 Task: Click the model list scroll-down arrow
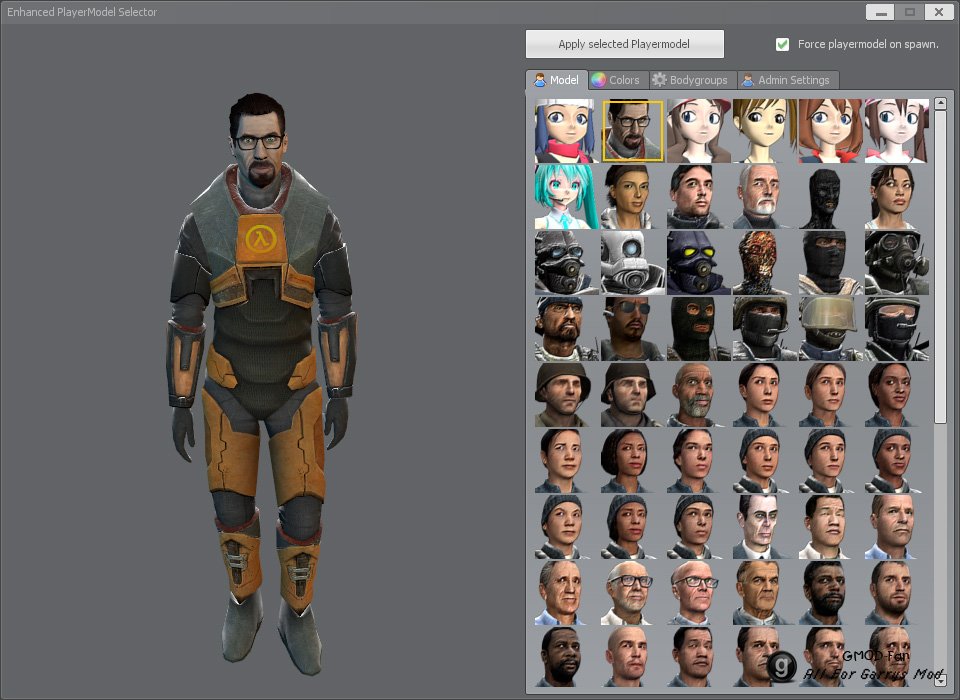(940, 680)
